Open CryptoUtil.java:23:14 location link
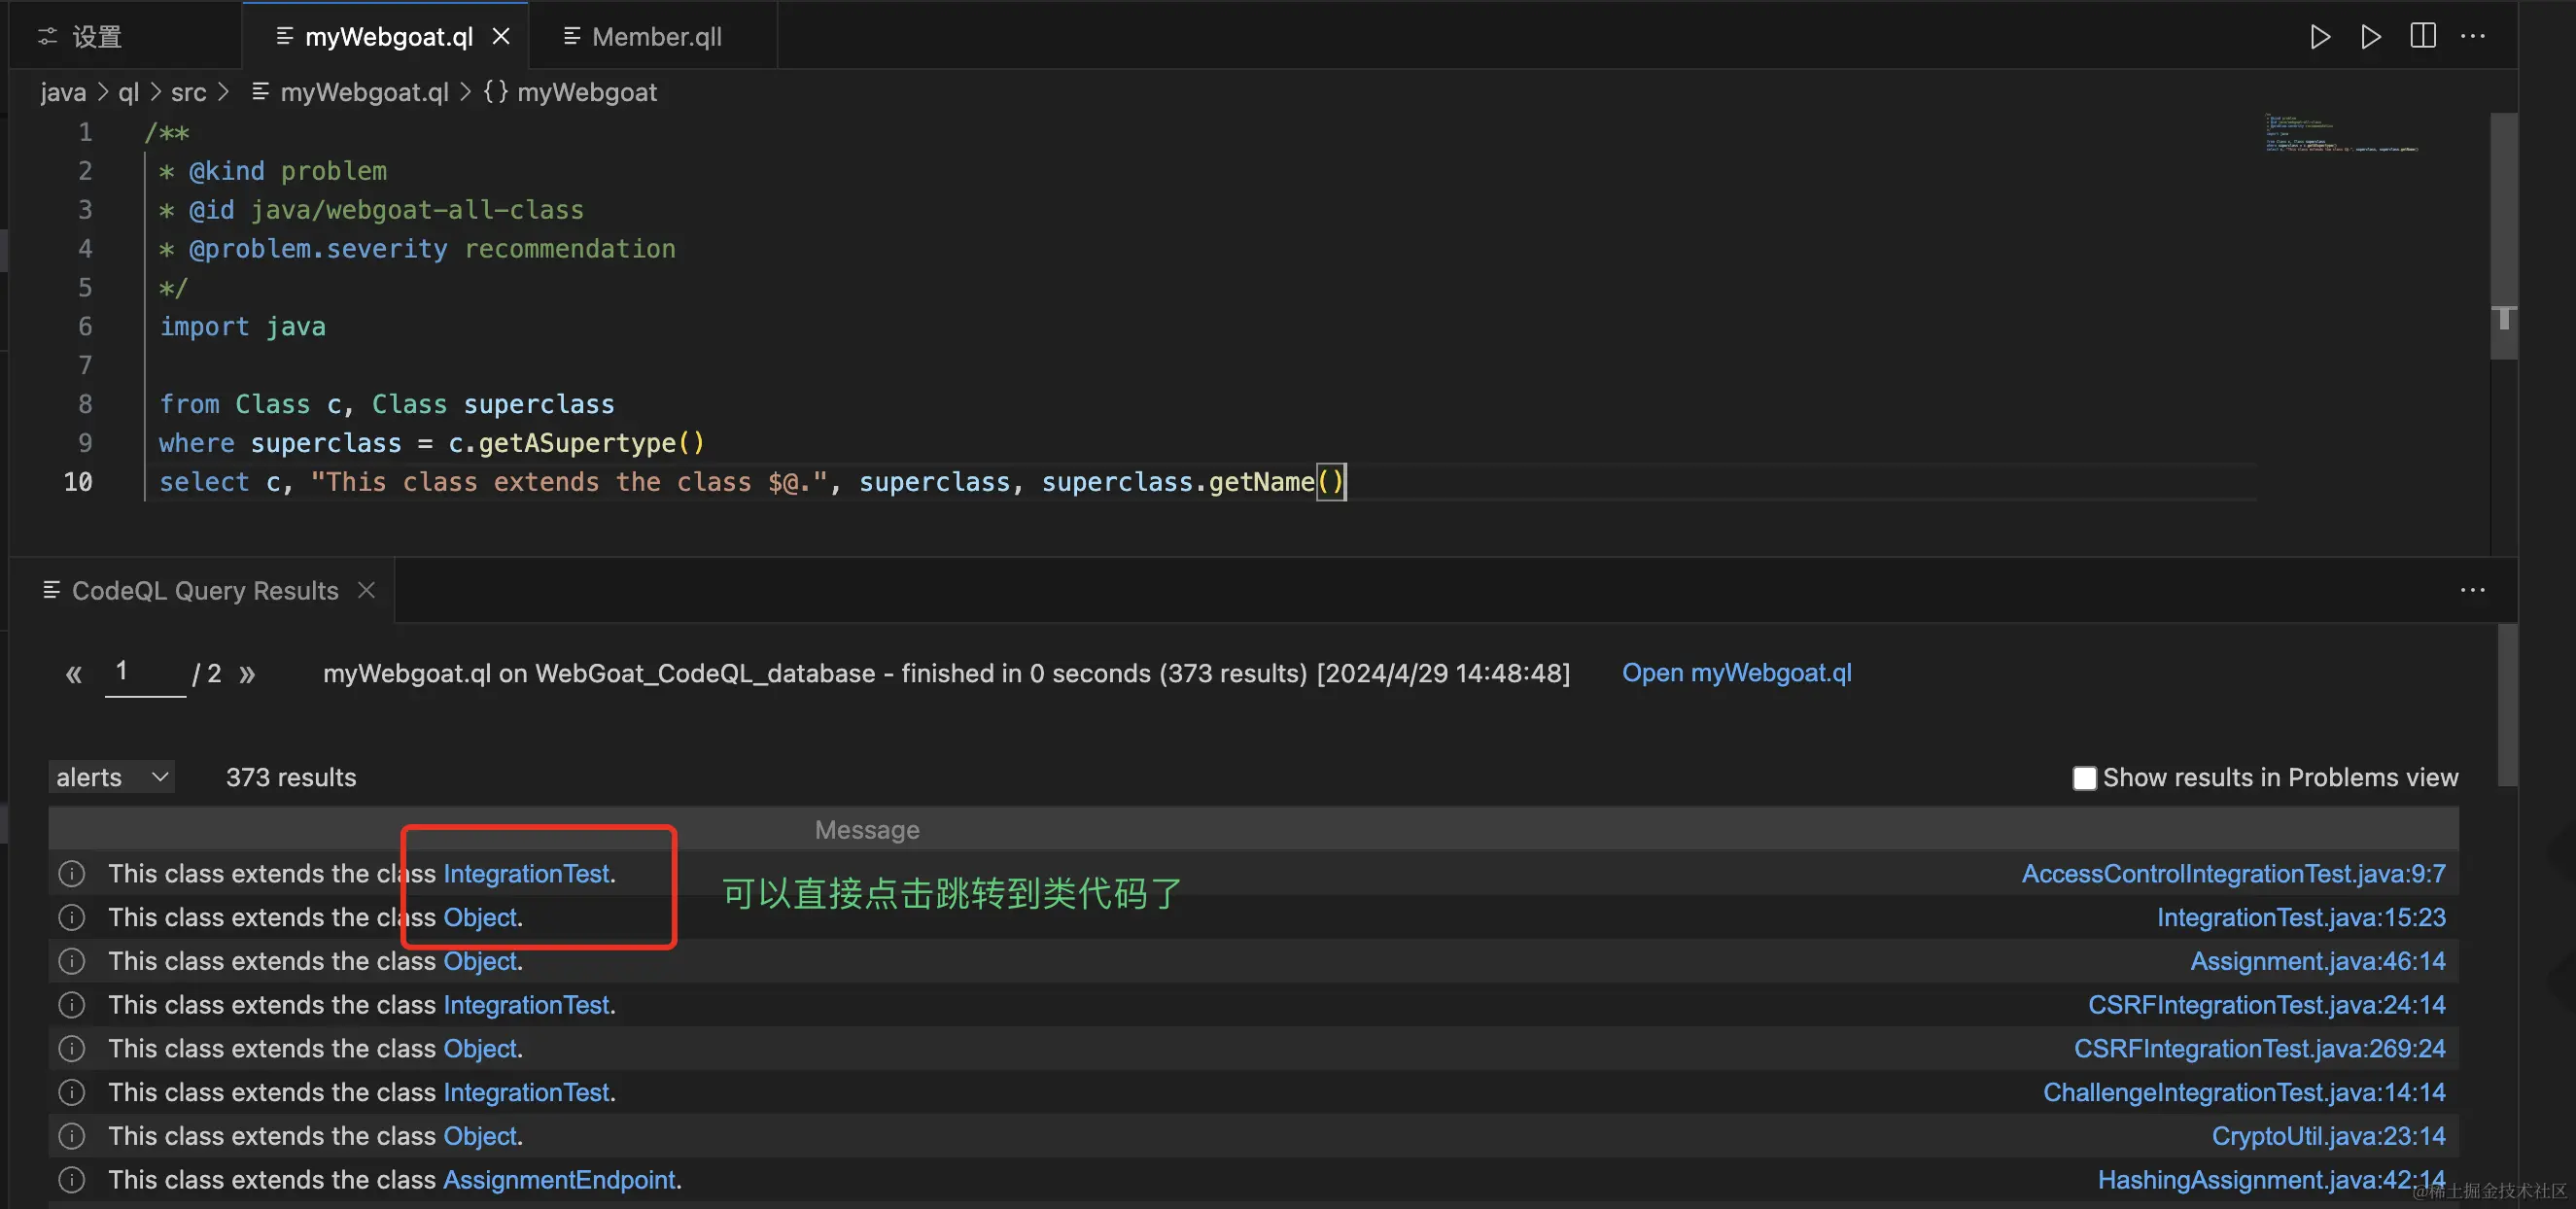 (x=2328, y=1136)
